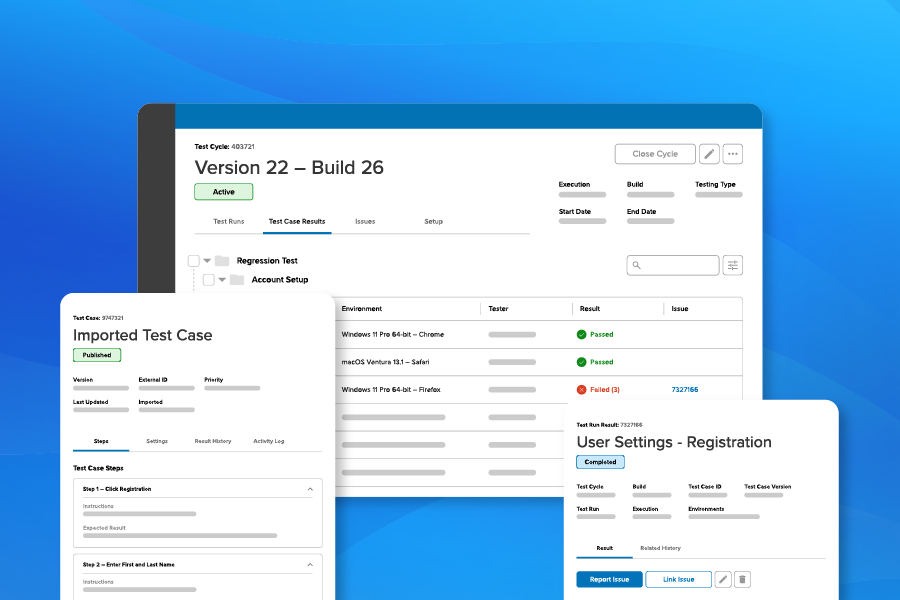Open the Issues tab
The width and height of the screenshot is (900, 600).
pyautogui.click(x=365, y=222)
